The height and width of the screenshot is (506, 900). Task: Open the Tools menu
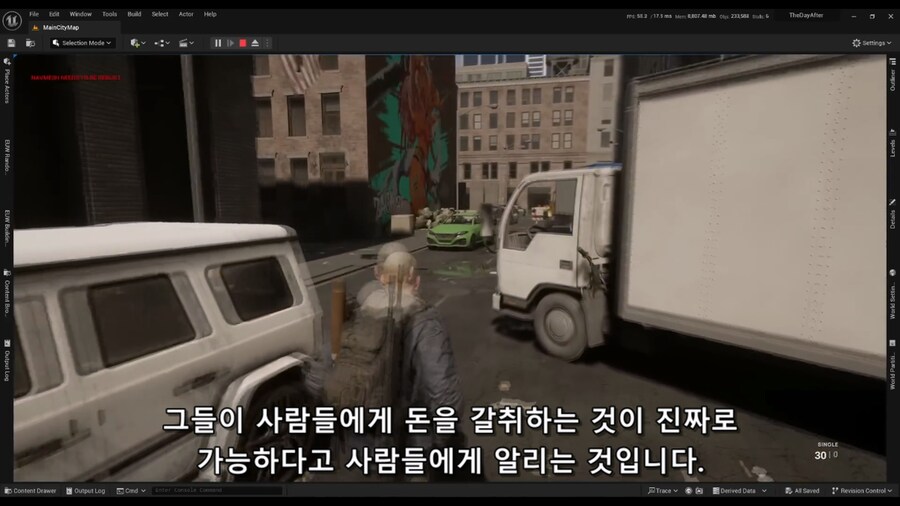tap(109, 14)
